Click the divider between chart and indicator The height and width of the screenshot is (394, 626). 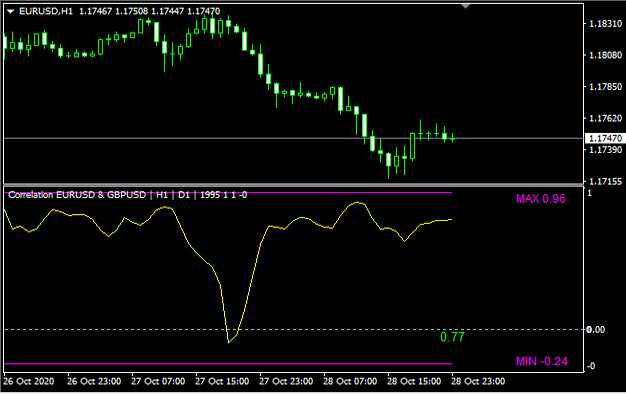(293, 185)
